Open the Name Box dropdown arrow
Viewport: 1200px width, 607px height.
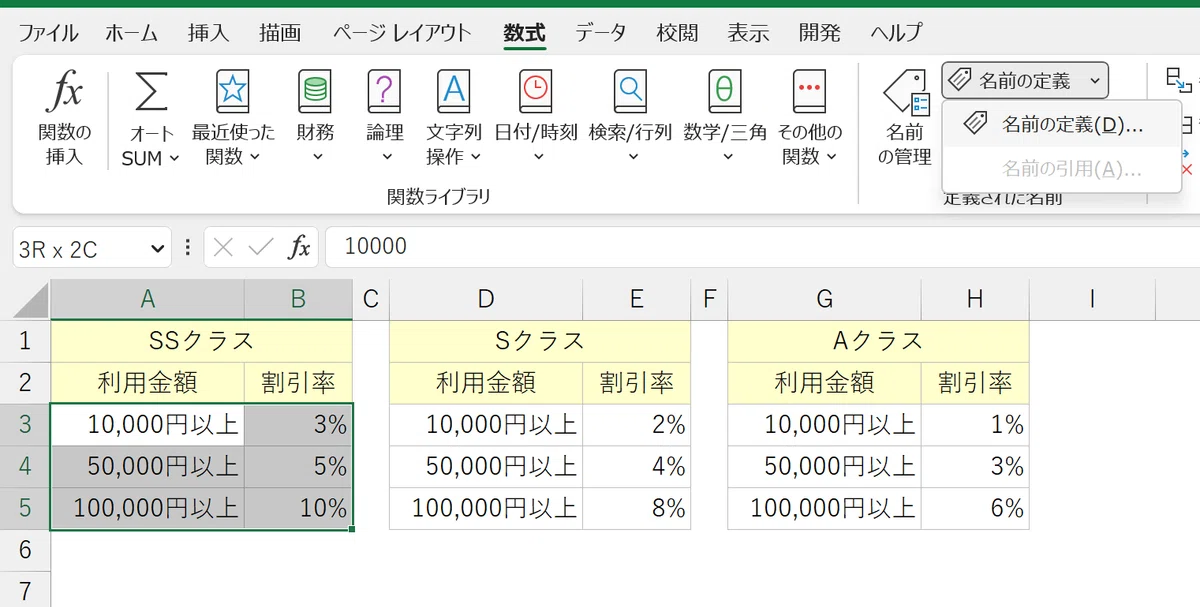[156, 248]
